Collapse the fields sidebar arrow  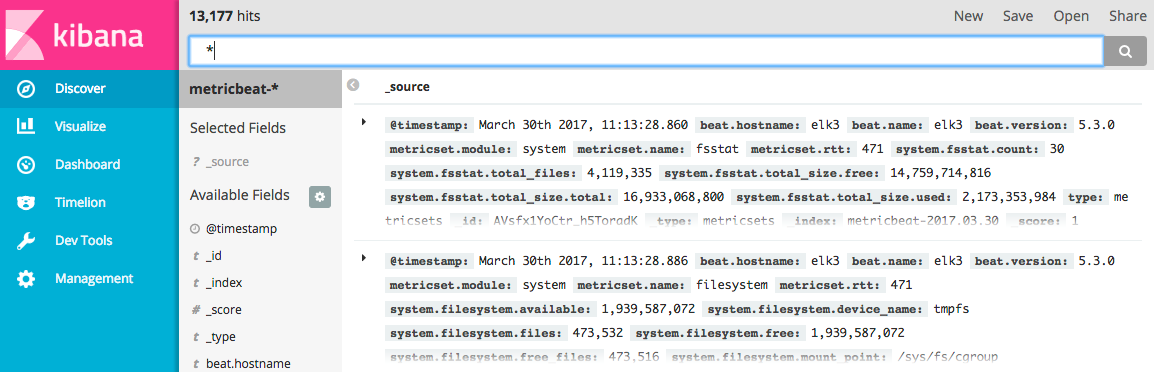click(x=353, y=85)
